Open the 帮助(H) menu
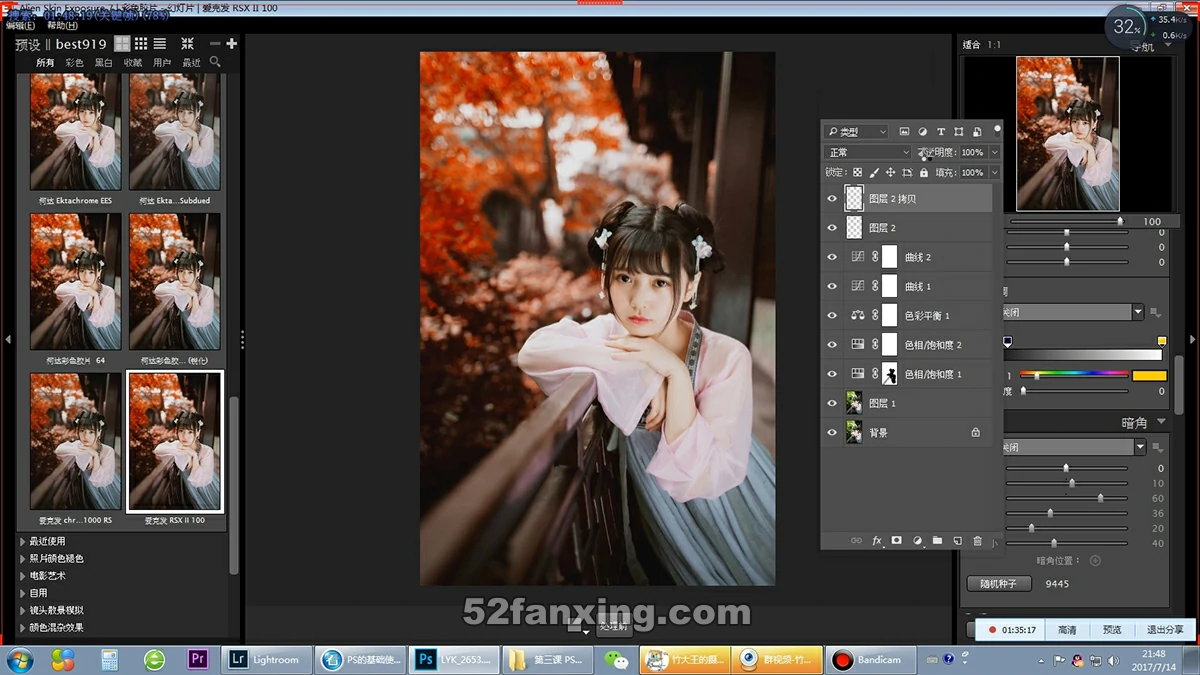 point(62,25)
